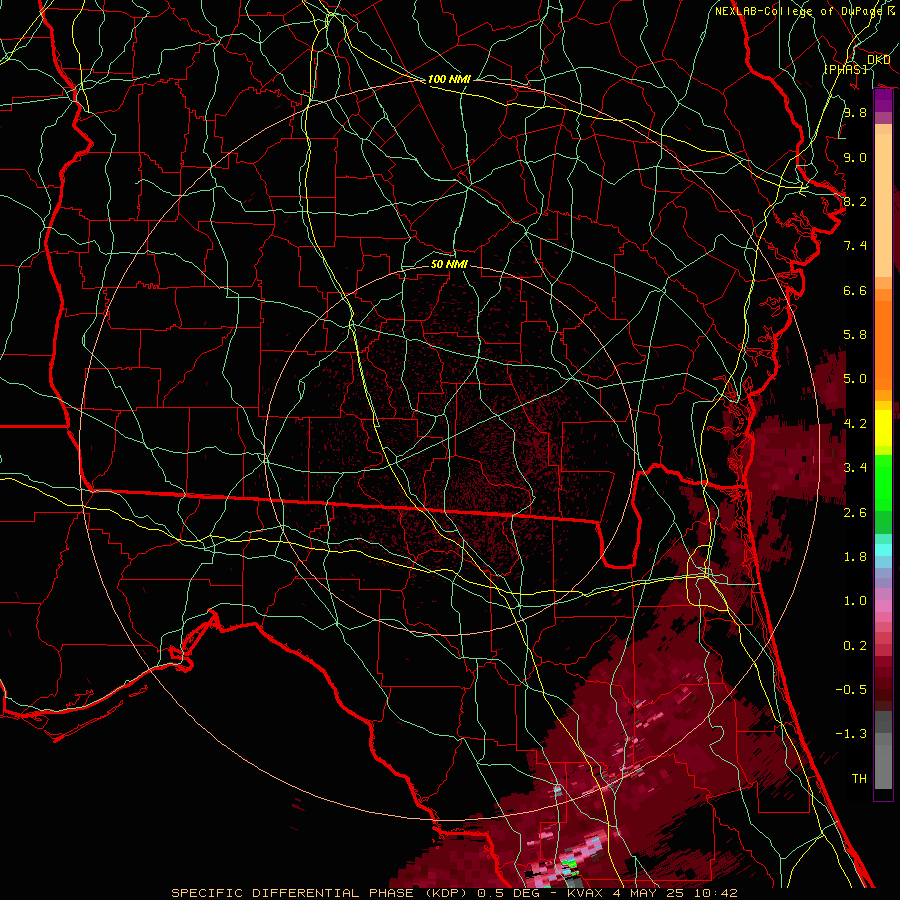The height and width of the screenshot is (900, 900).
Task: Select the 50 NMI range ring label
Action: (449, 264)
